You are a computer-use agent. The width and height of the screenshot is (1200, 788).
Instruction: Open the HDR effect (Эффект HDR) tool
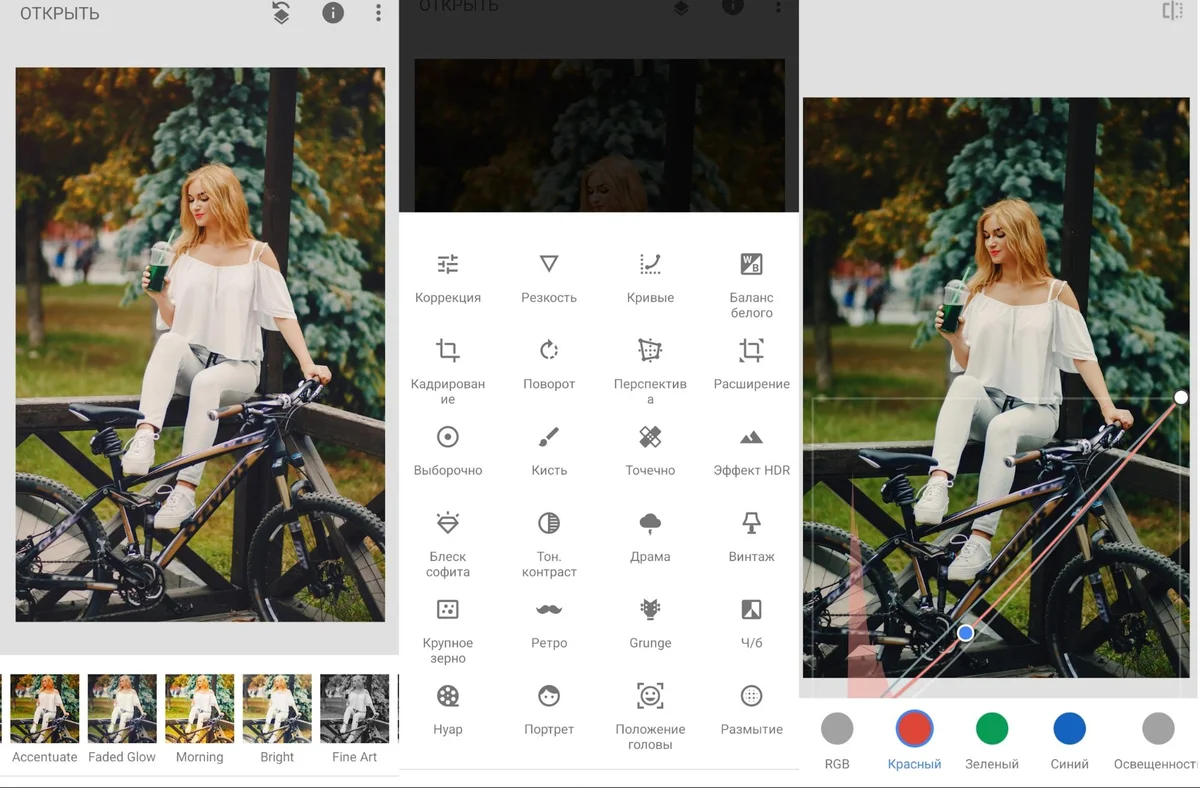[751, 450]
